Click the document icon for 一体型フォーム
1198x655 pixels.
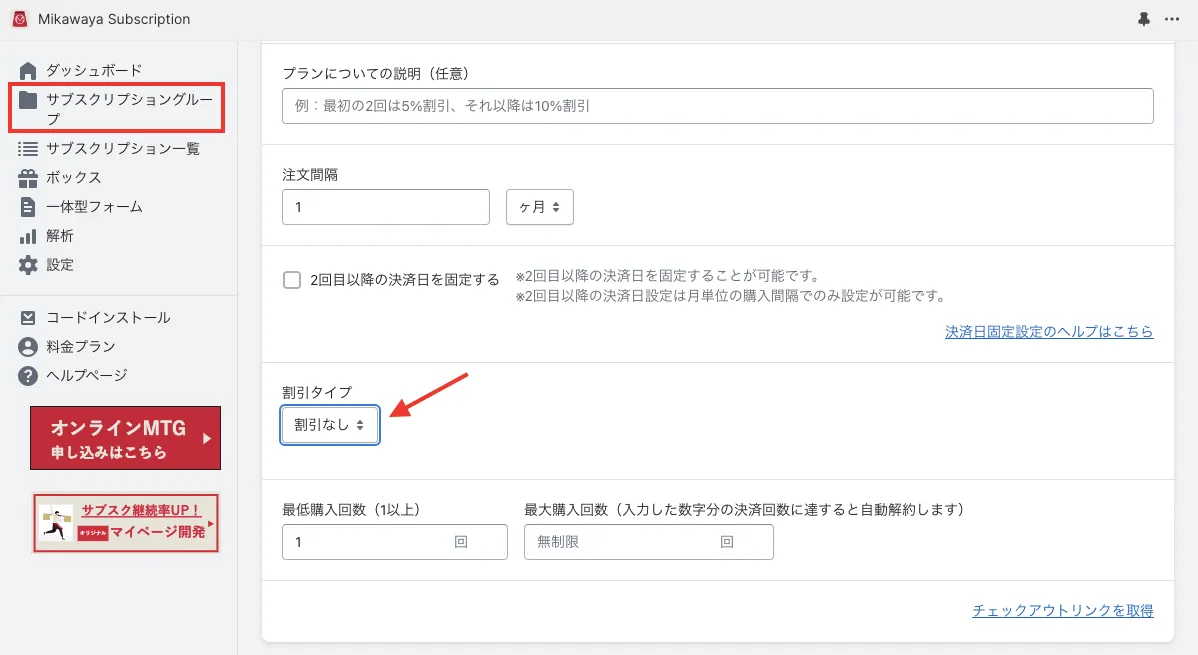28,206
